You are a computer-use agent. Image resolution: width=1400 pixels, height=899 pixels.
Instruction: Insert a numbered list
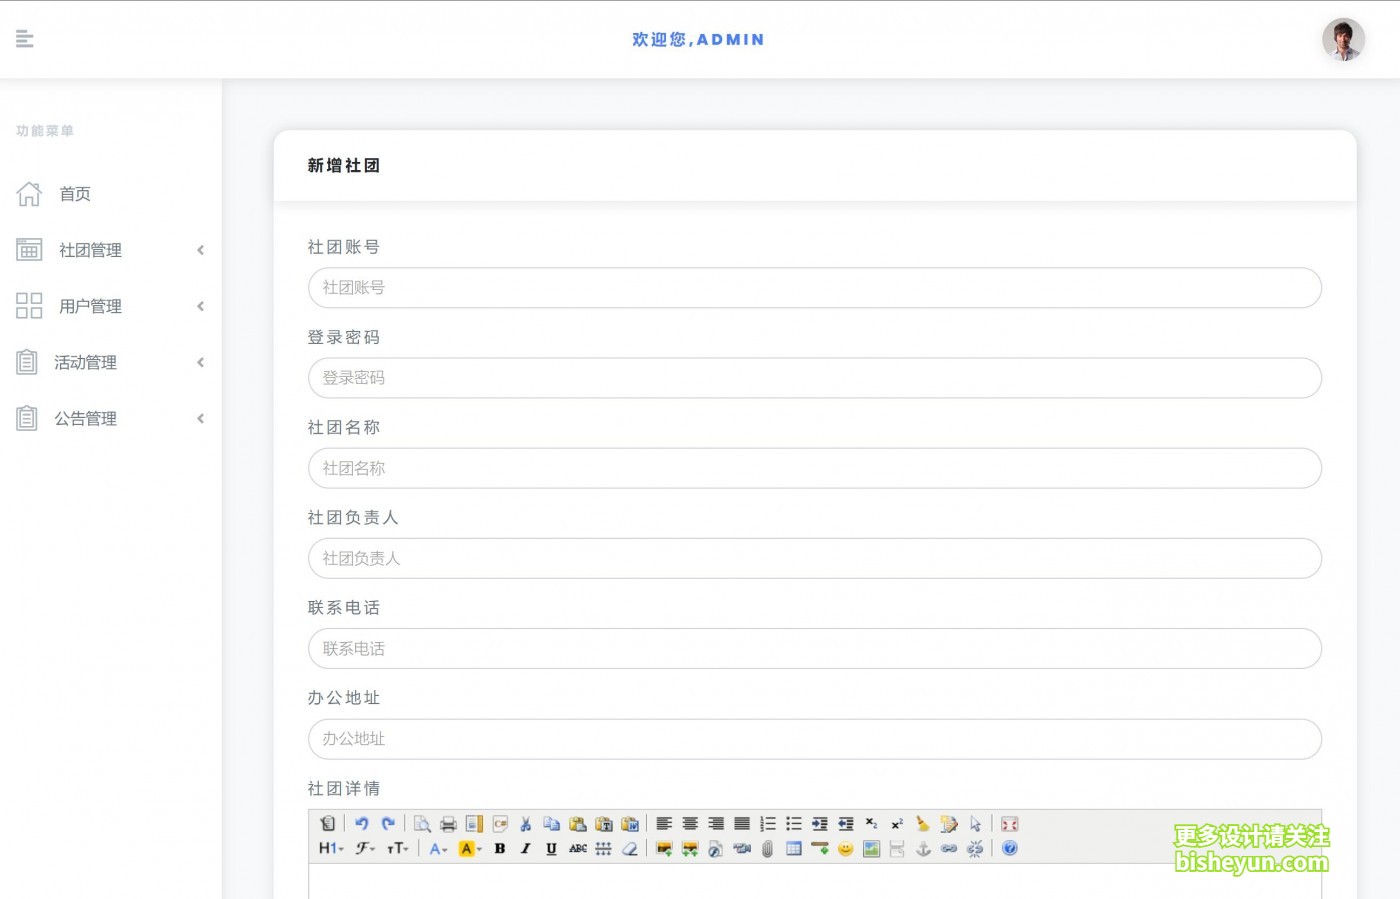pos(768,824)
